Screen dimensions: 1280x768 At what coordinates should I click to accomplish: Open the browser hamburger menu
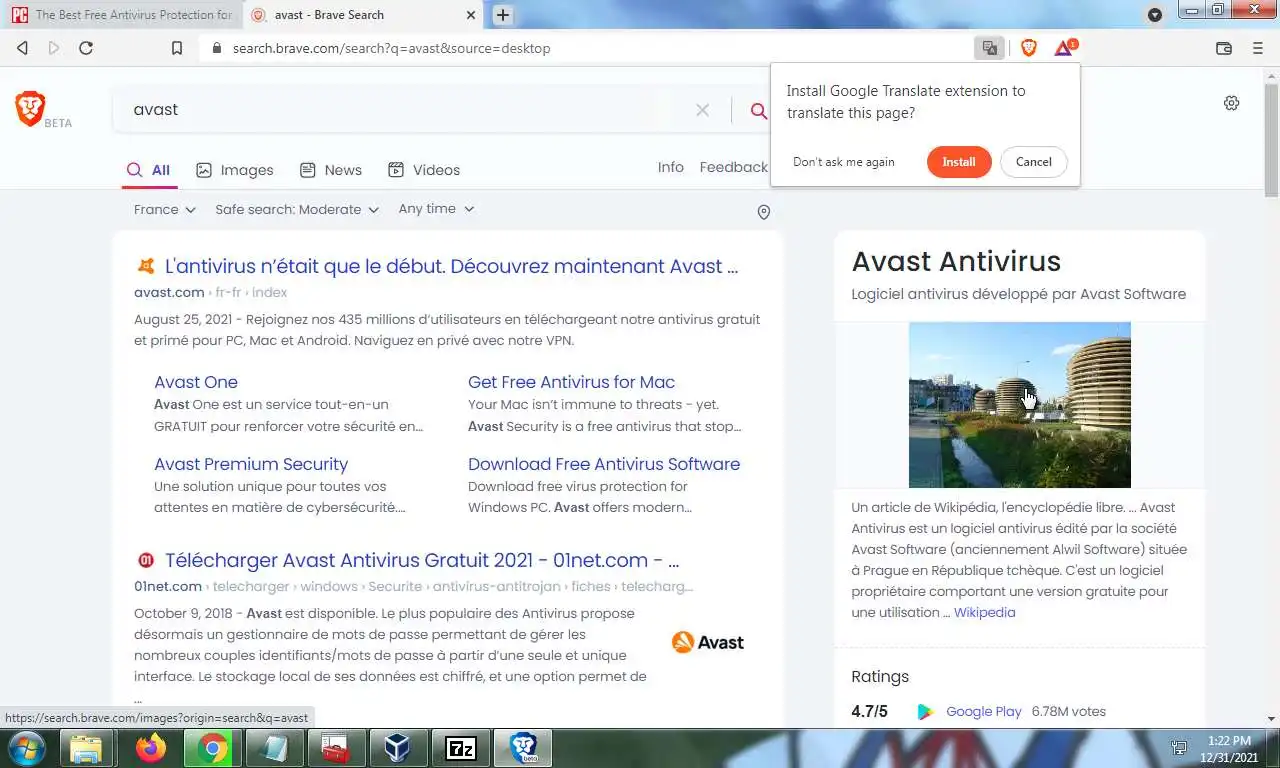coord(1258,48)
